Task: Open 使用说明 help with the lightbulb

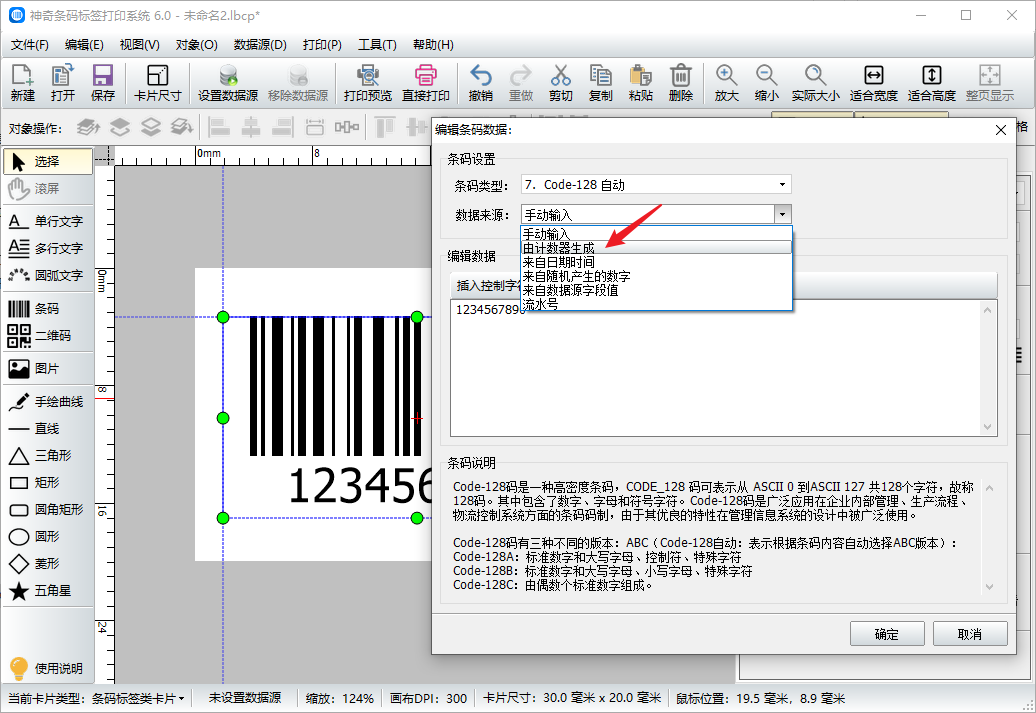Action: point(47,668)
